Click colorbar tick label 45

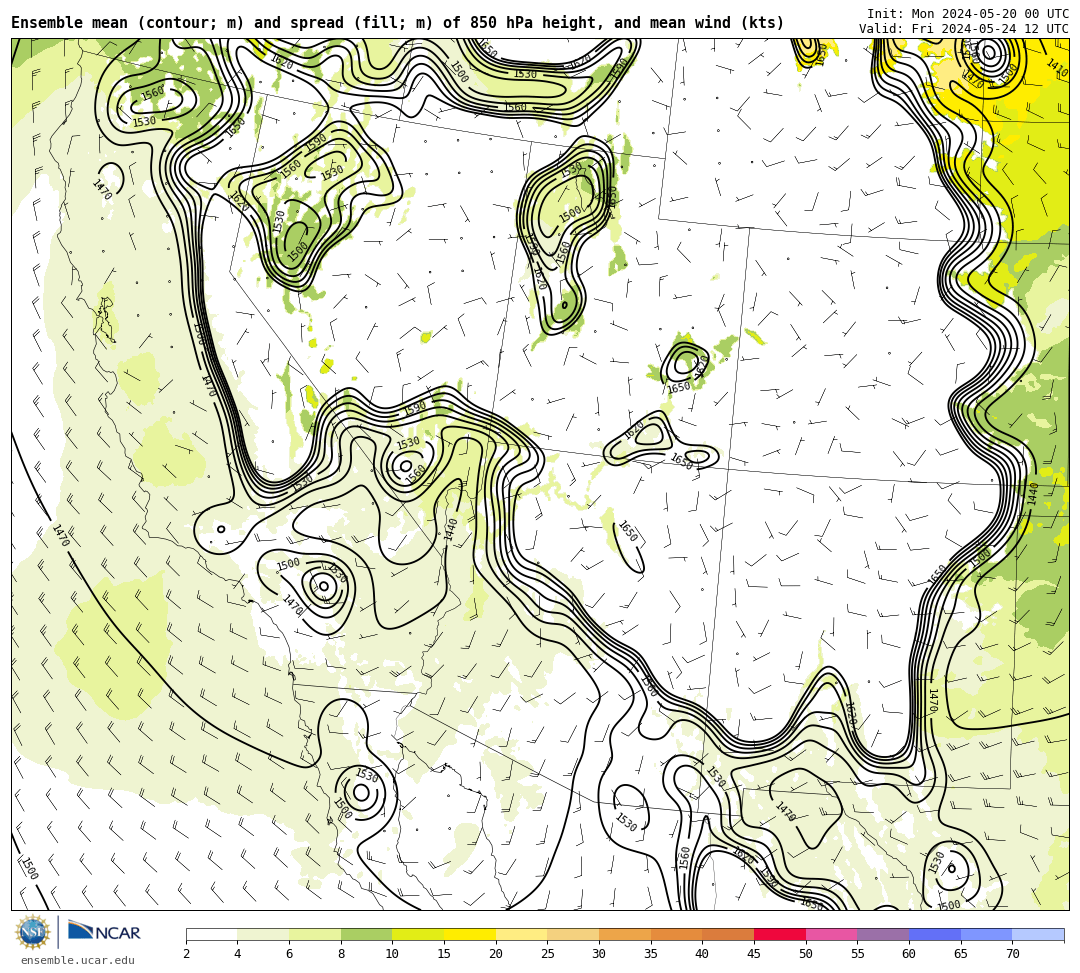754,954
